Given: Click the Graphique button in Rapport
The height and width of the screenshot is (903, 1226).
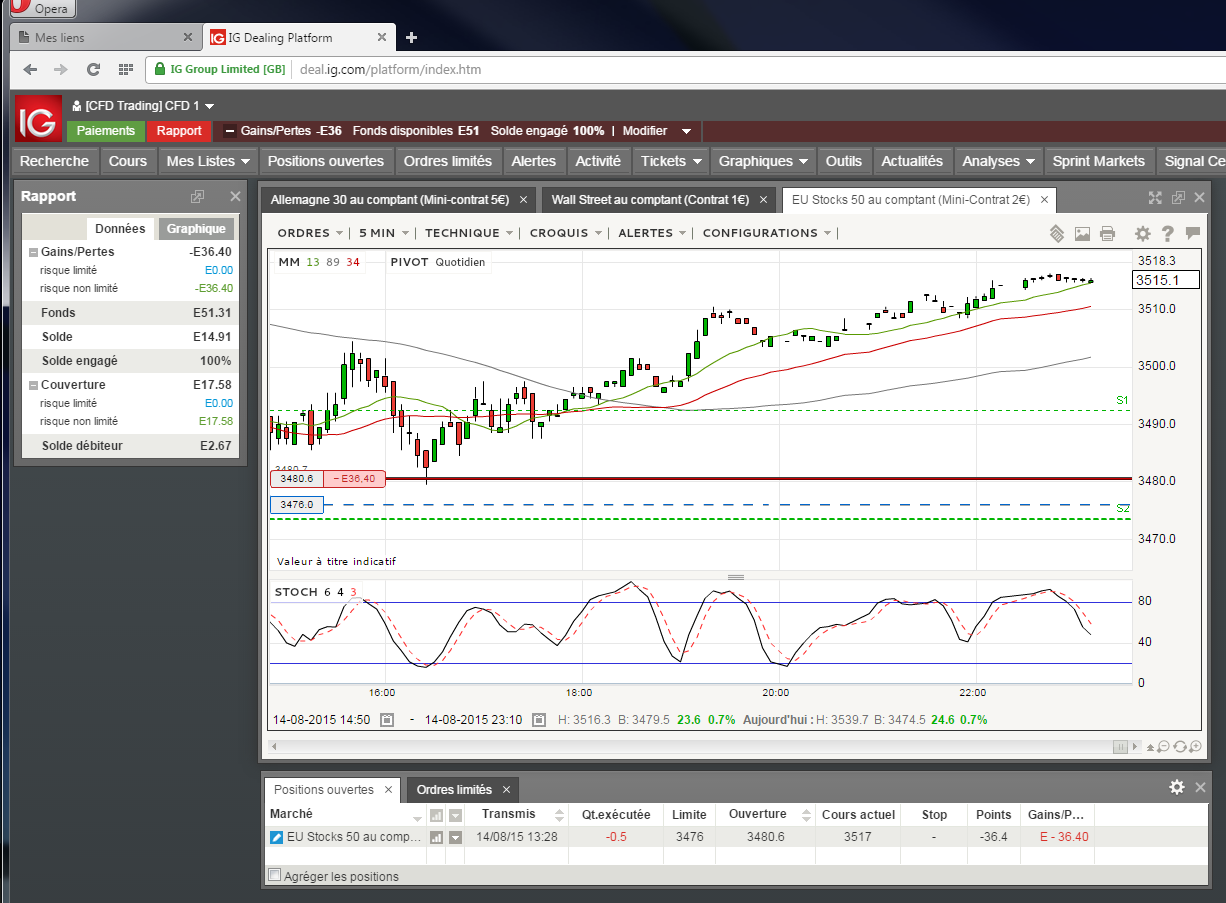Looking at the screenshot, I should (196, 229).
